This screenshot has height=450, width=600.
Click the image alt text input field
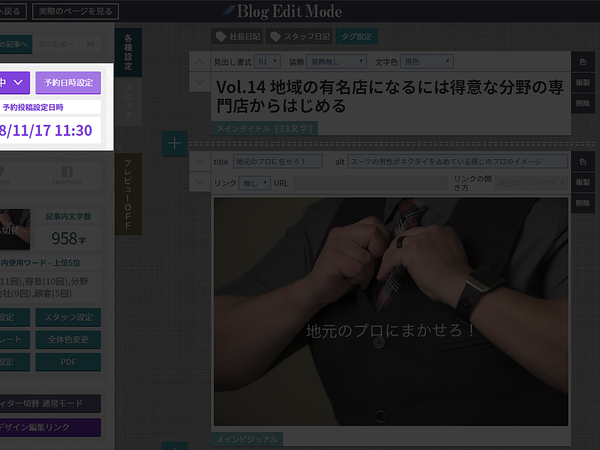coord(458,161)
